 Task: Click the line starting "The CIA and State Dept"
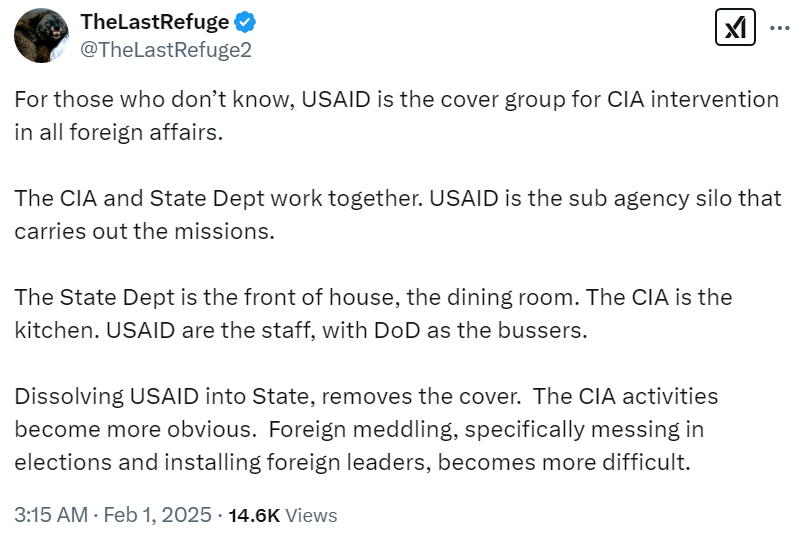coord(398,198)
